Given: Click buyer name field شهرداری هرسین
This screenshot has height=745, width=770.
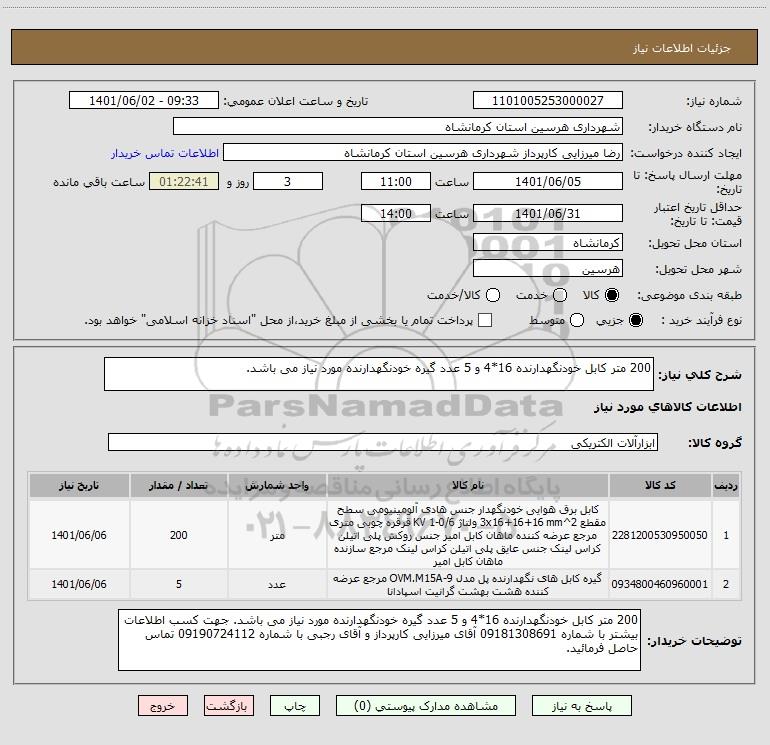Looking at the screenshot, I should 398,126.
